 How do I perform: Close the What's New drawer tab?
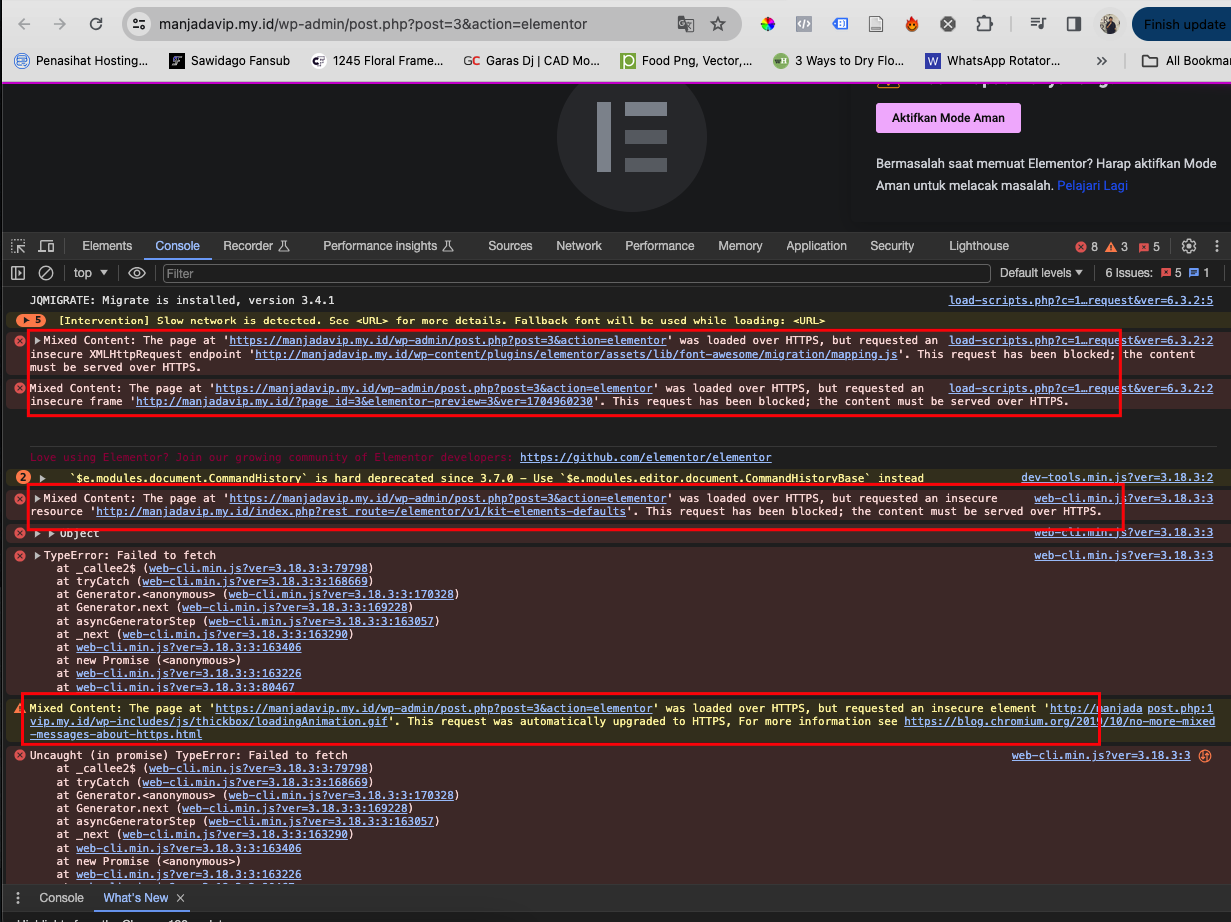(181, 898)
